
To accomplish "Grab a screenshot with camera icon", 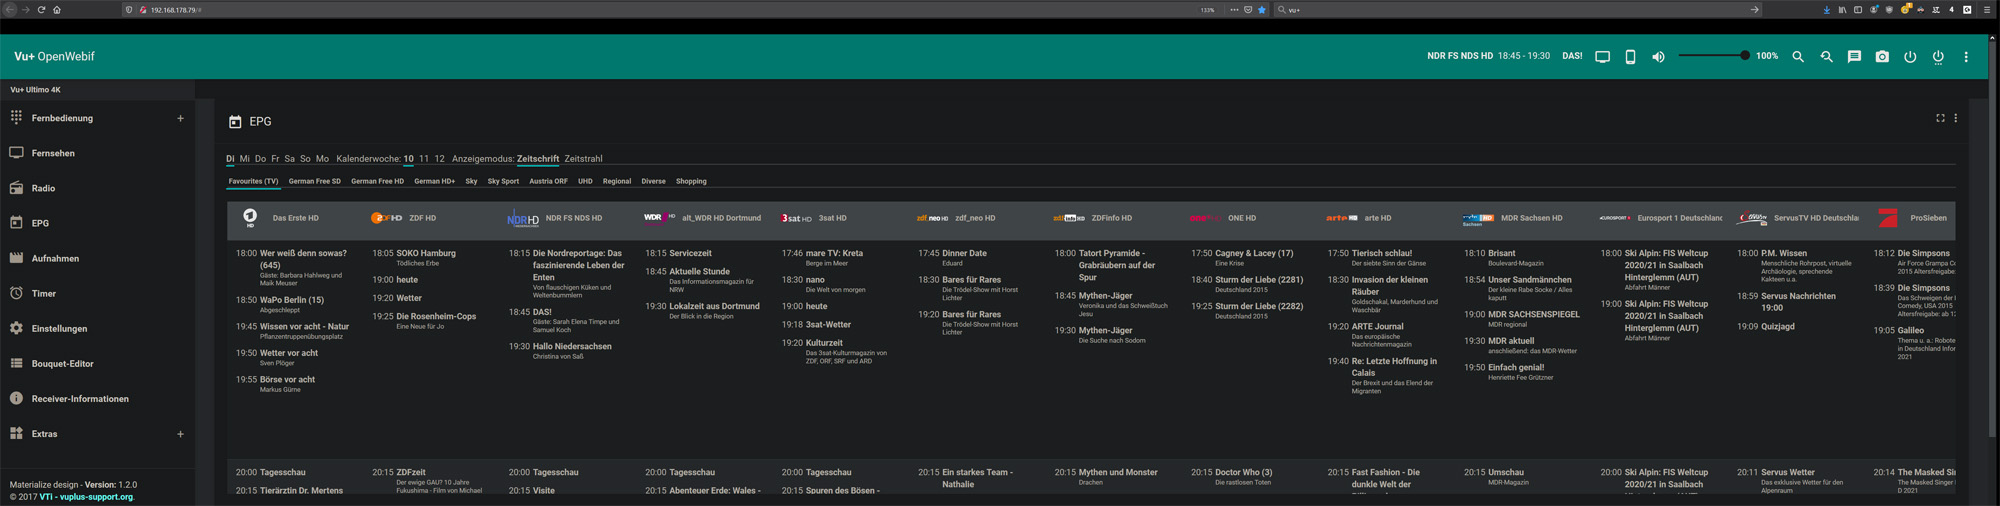I will coord(1882,57).
